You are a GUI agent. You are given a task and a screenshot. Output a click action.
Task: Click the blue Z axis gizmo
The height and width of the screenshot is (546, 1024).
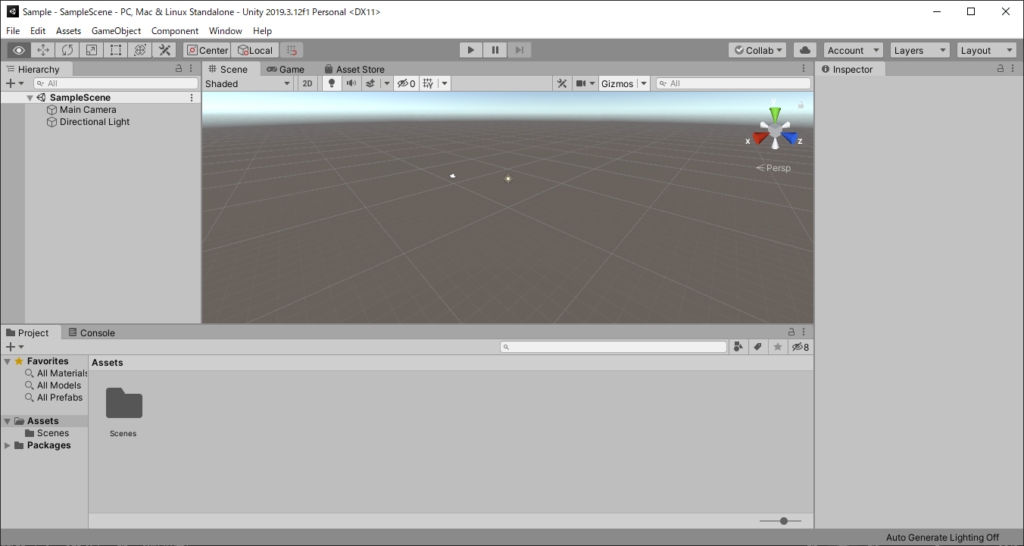click(x=790, y=138)
